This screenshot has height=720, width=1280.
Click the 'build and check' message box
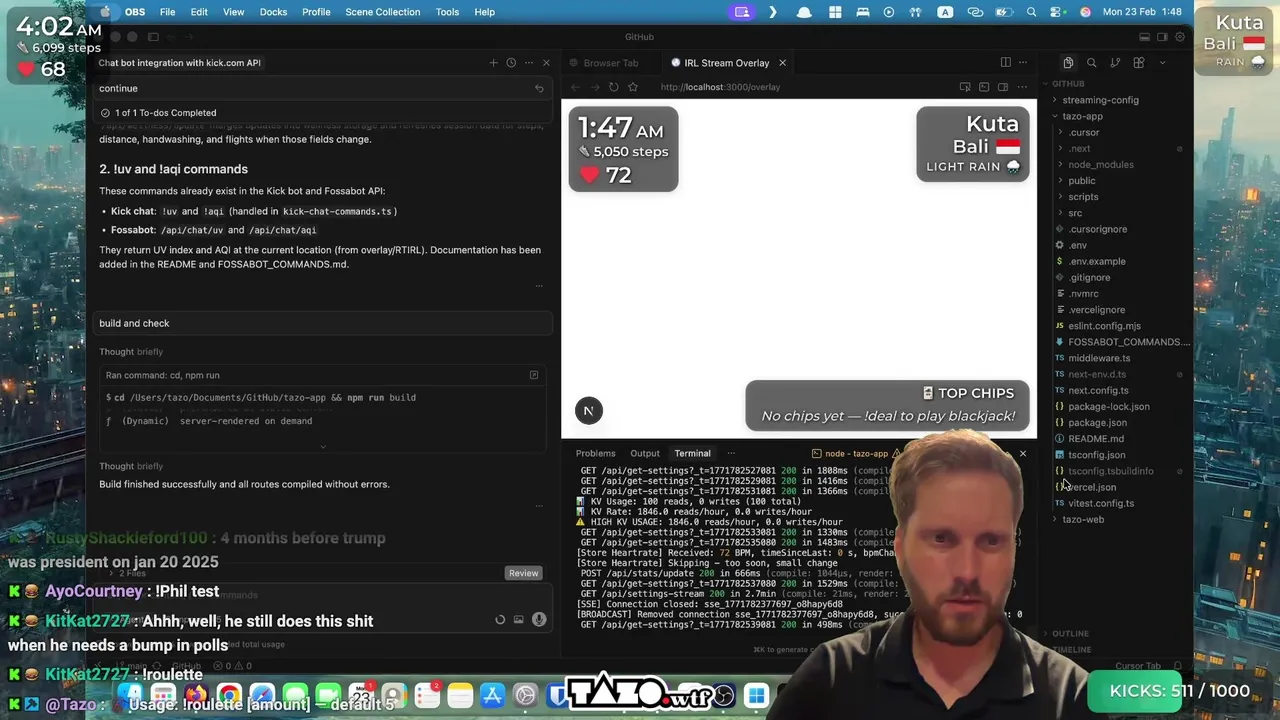(x=325, y=323)
